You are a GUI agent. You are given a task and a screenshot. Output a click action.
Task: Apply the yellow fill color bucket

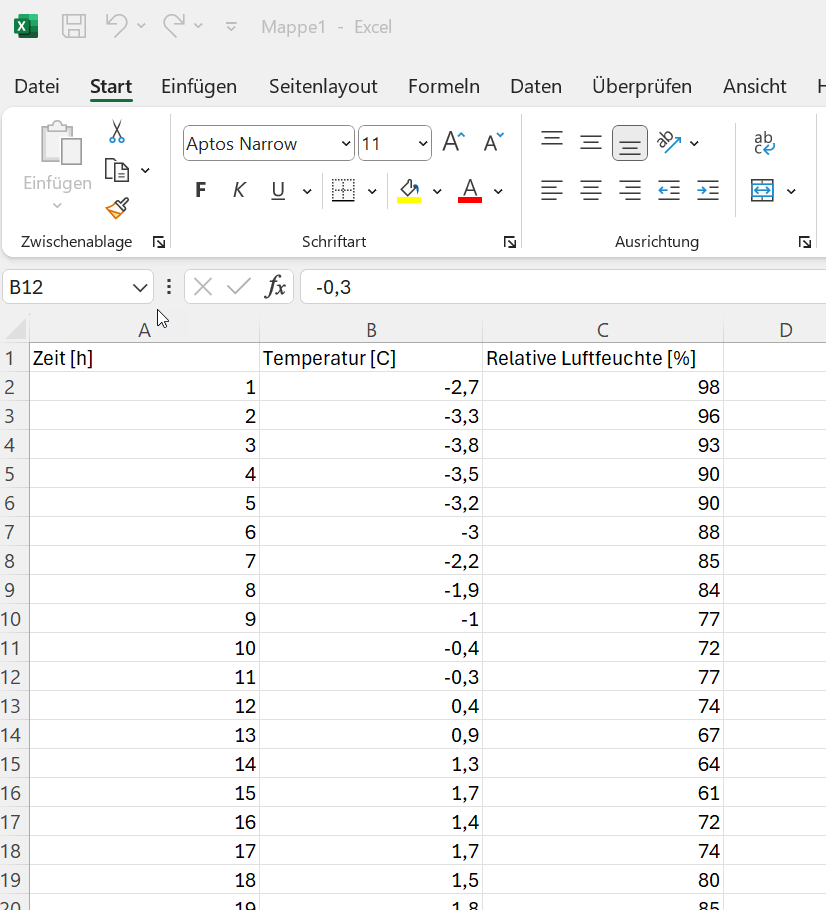point(409,190)
